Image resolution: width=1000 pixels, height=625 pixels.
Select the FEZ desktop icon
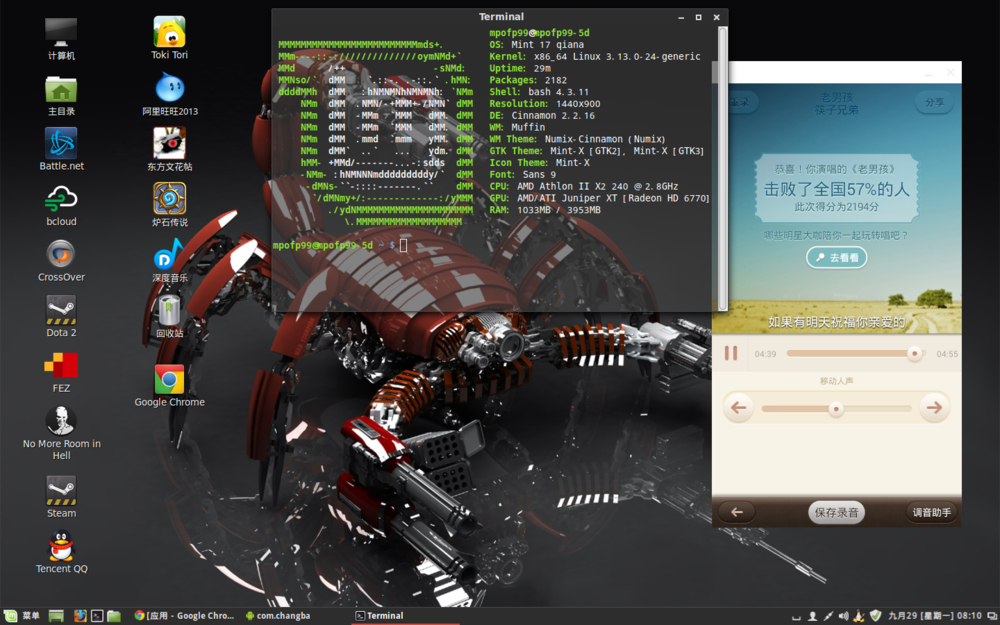[x=61, y=372]
